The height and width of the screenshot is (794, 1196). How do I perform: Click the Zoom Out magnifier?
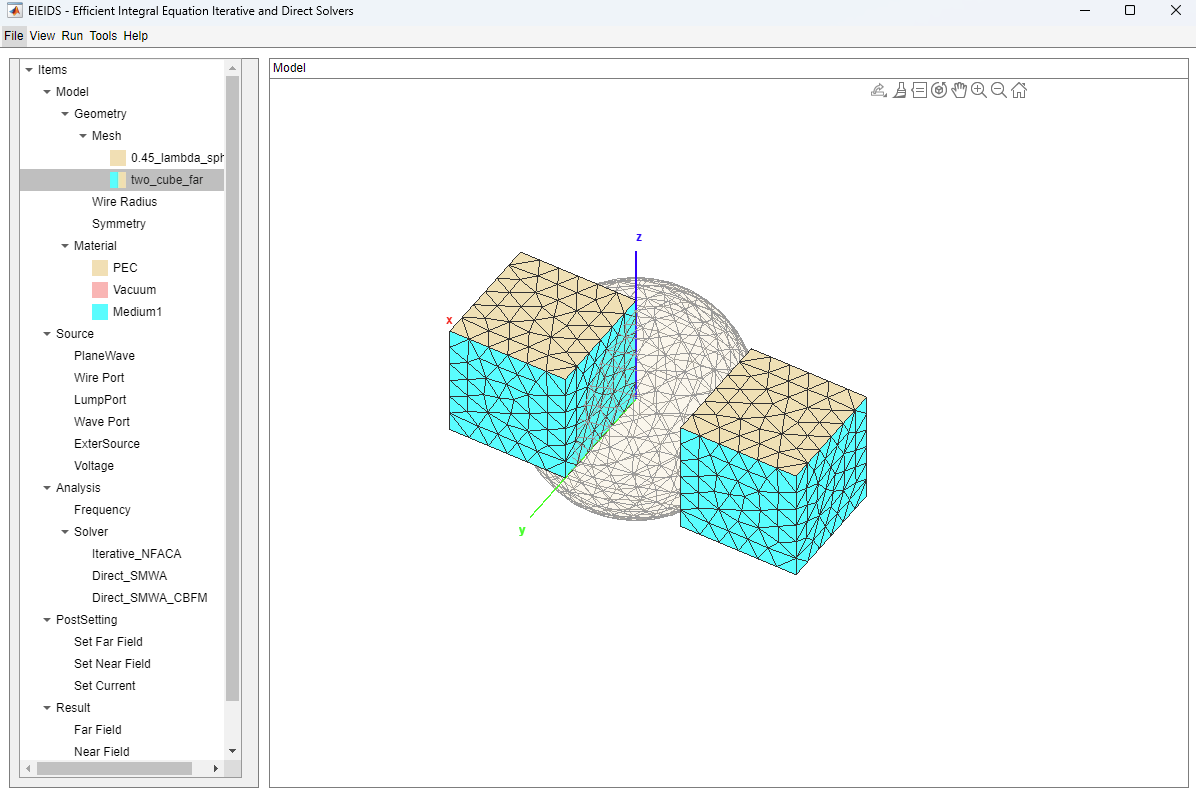[999, 90]
